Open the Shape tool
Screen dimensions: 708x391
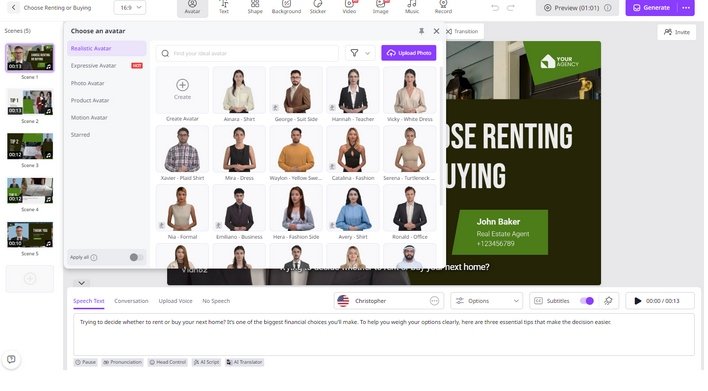(255, 7)
